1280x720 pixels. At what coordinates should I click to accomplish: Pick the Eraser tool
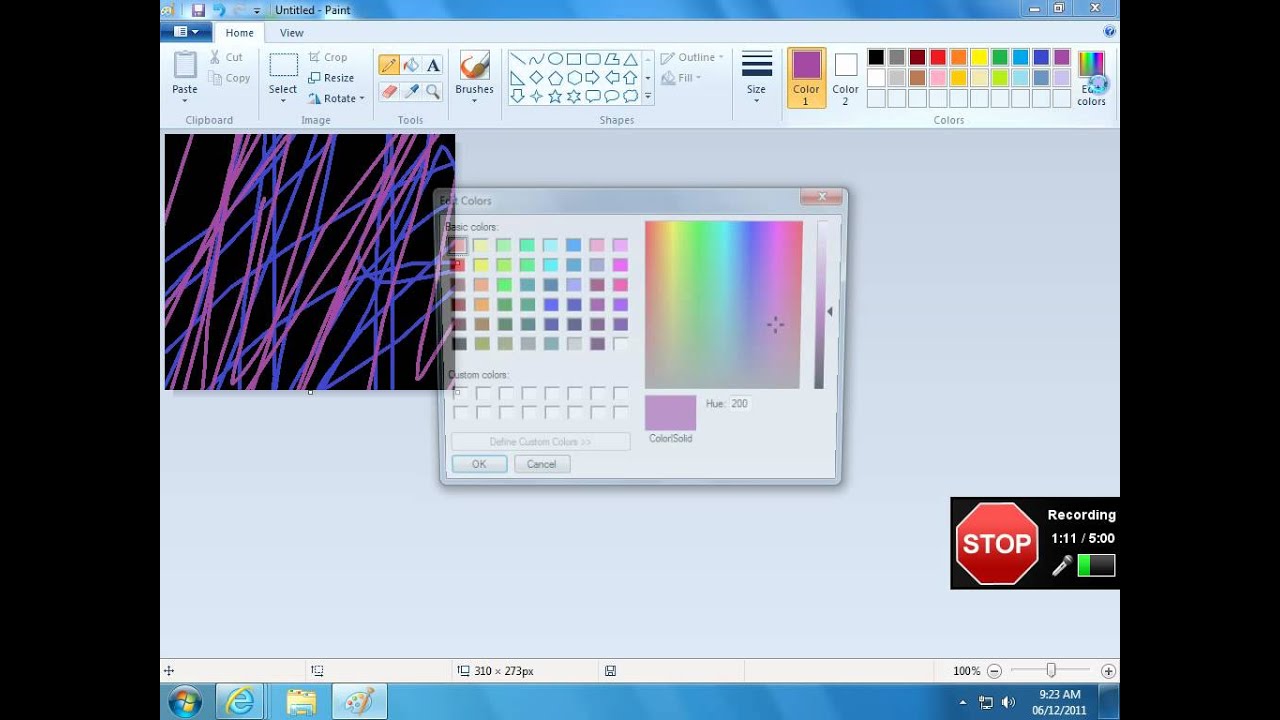coord(389,91)
